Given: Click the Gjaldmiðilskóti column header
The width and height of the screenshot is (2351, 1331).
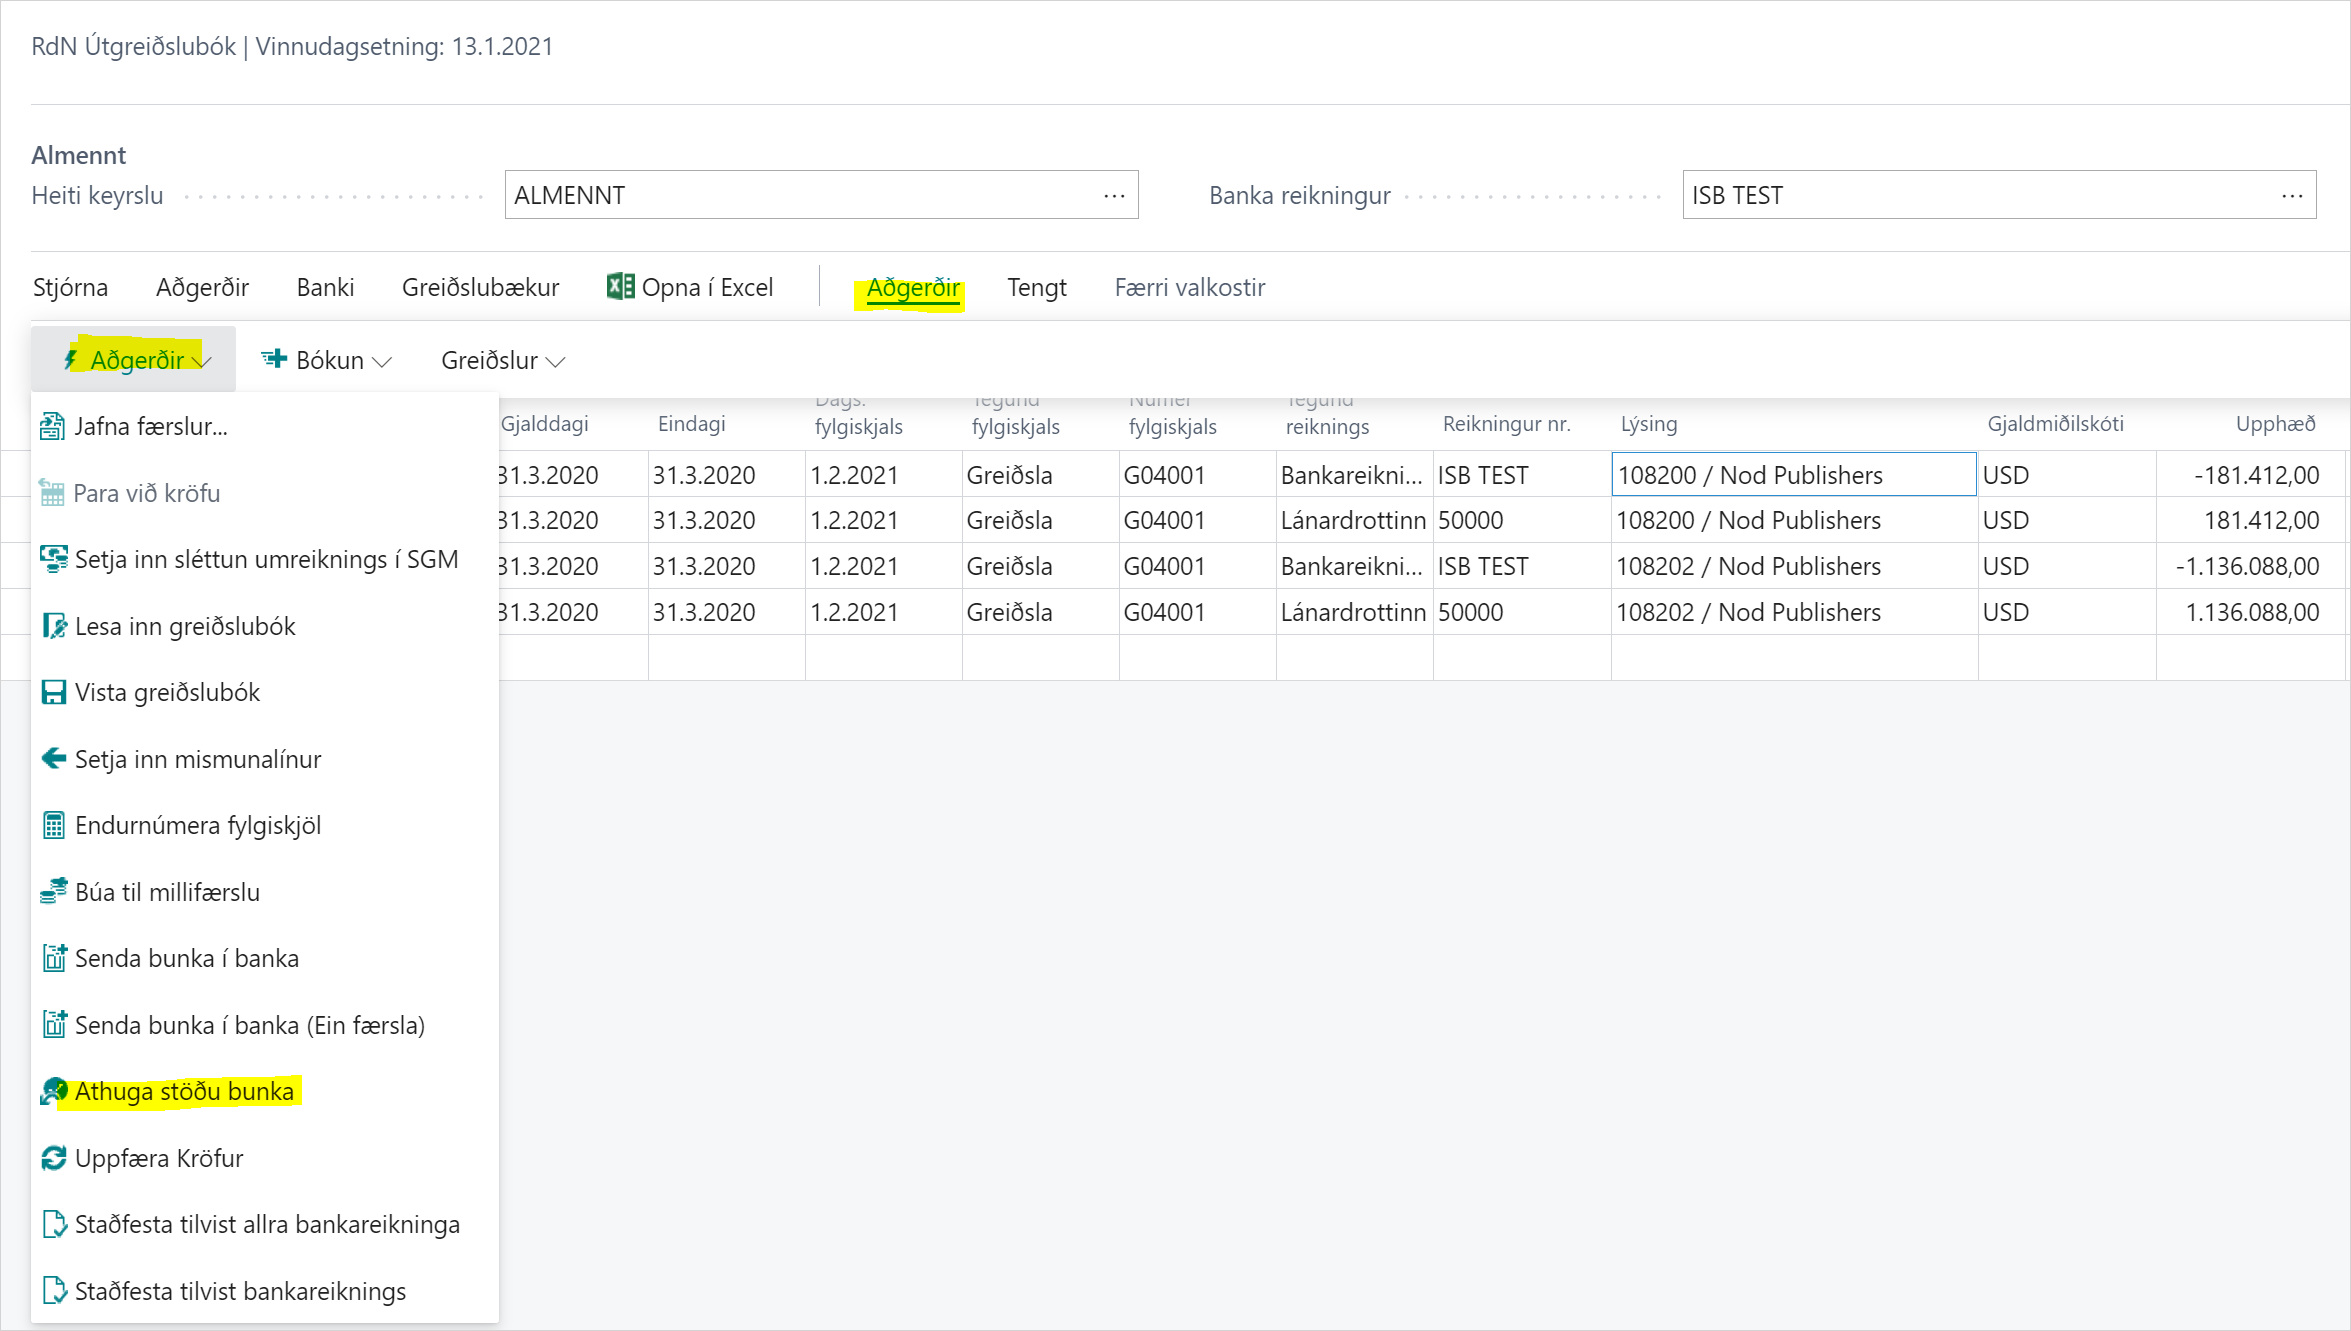Looking at the screenshot, I should pyautogui.click(x=2055, y=424).
